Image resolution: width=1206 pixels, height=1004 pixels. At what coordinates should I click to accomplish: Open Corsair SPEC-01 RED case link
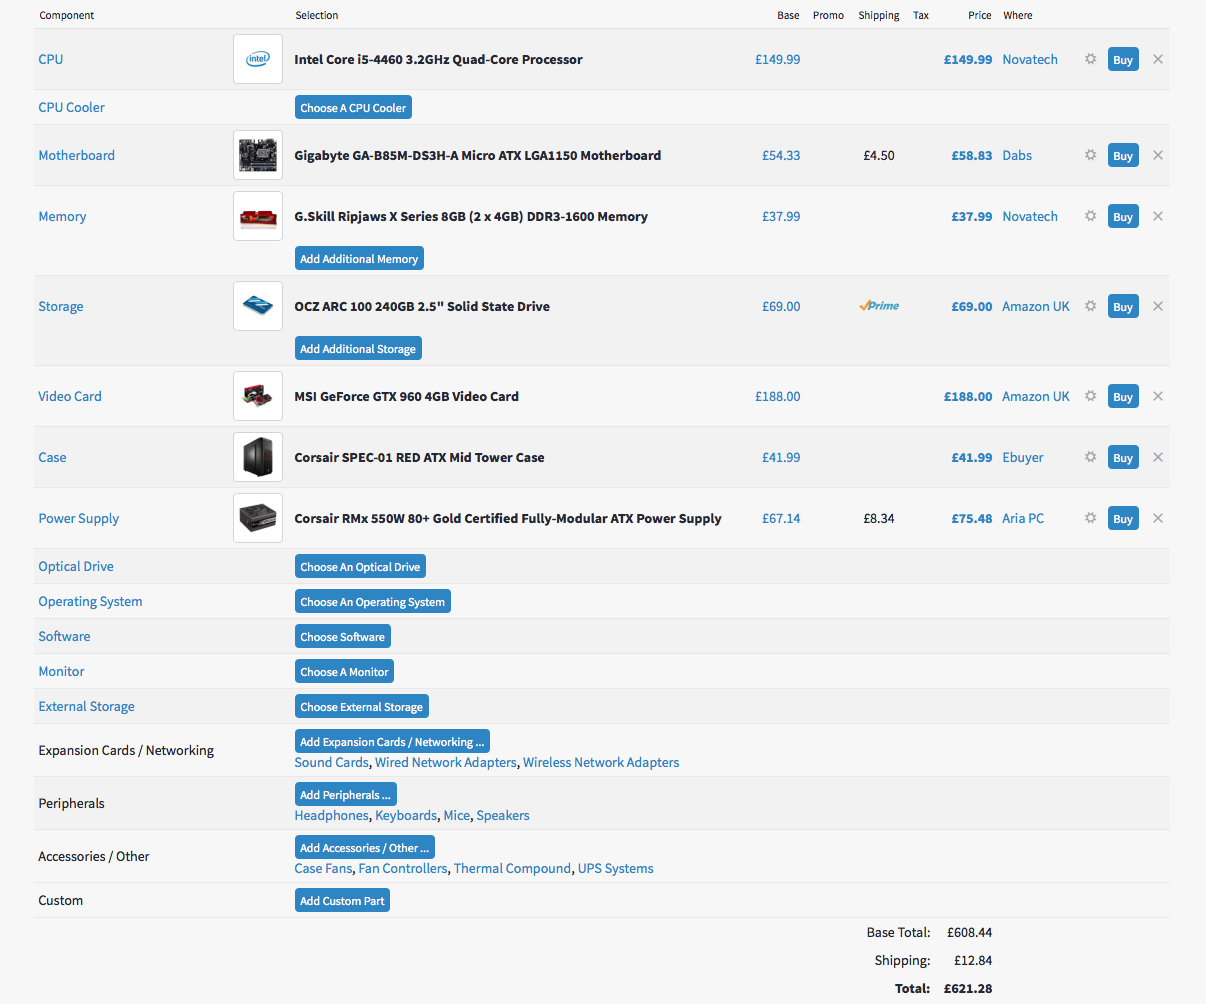click(419, 457)
